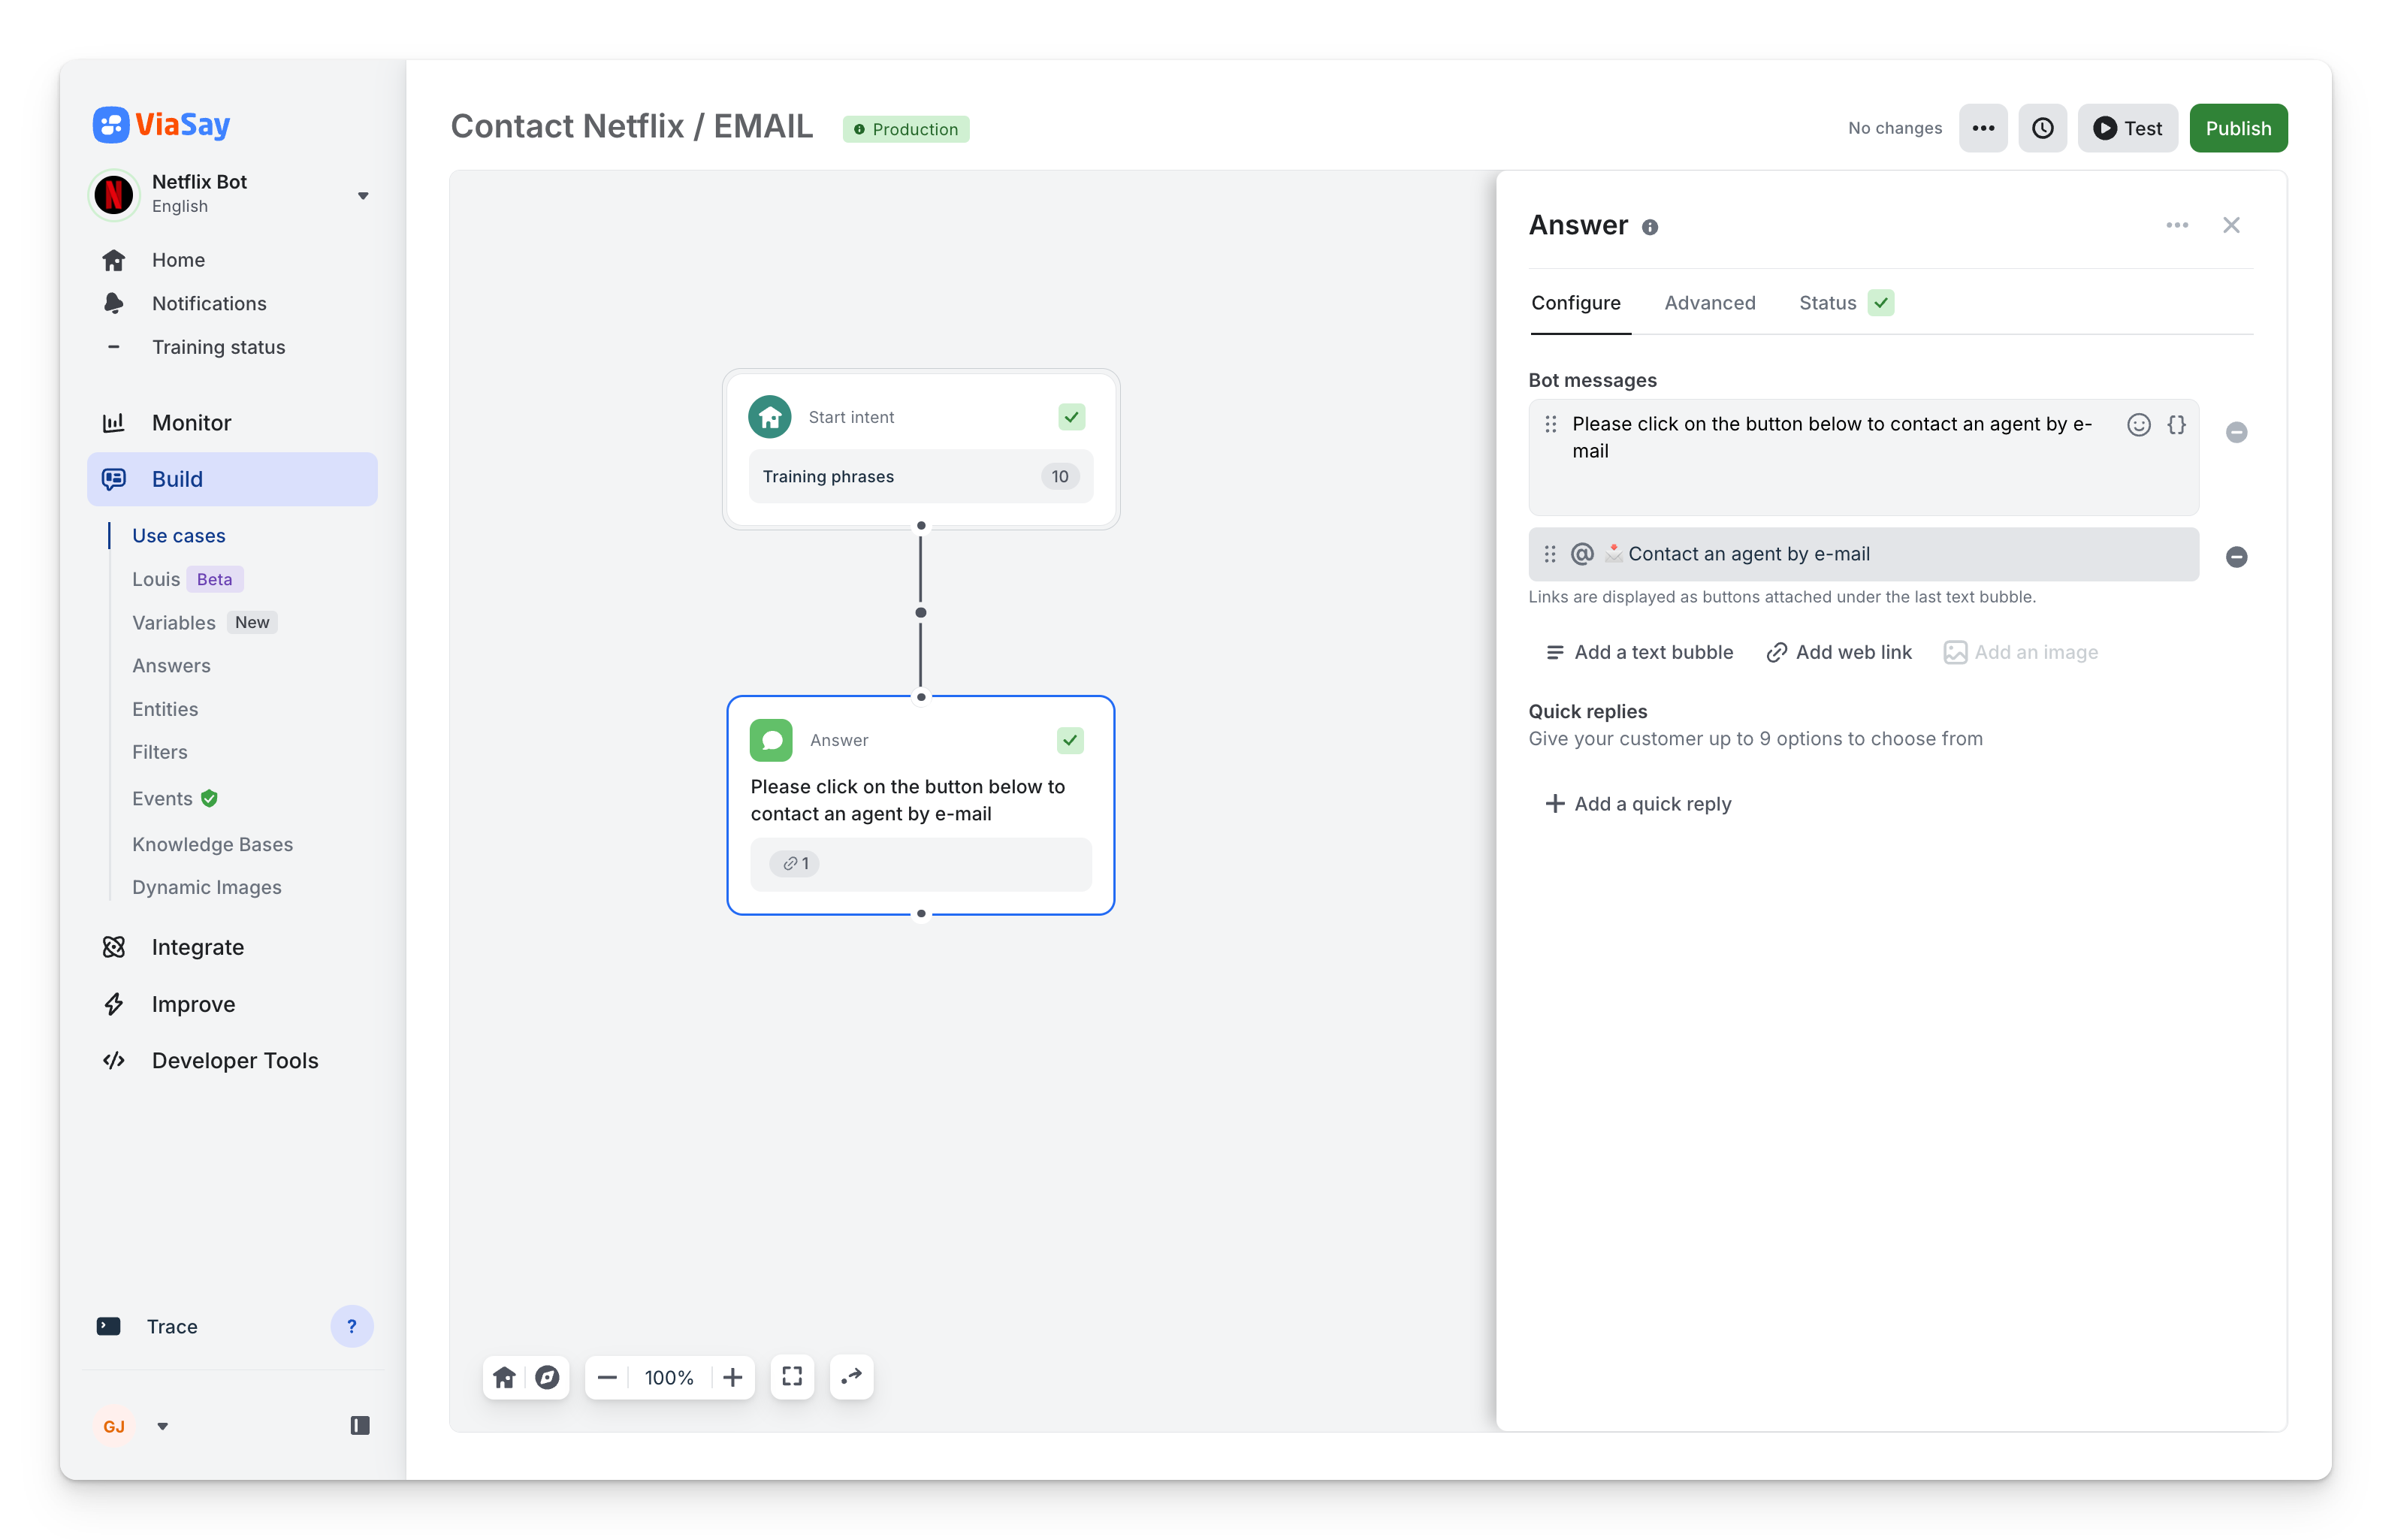Click the 100% zoom level

tap(669, 1377)
